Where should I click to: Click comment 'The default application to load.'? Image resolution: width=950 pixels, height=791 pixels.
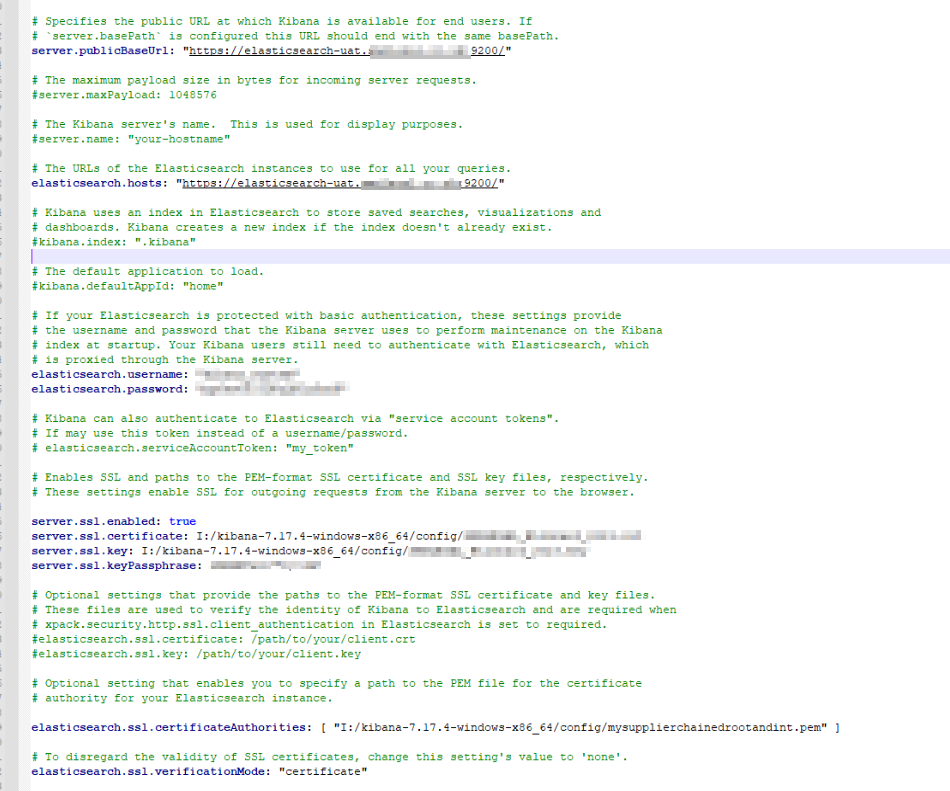point(148,271)
